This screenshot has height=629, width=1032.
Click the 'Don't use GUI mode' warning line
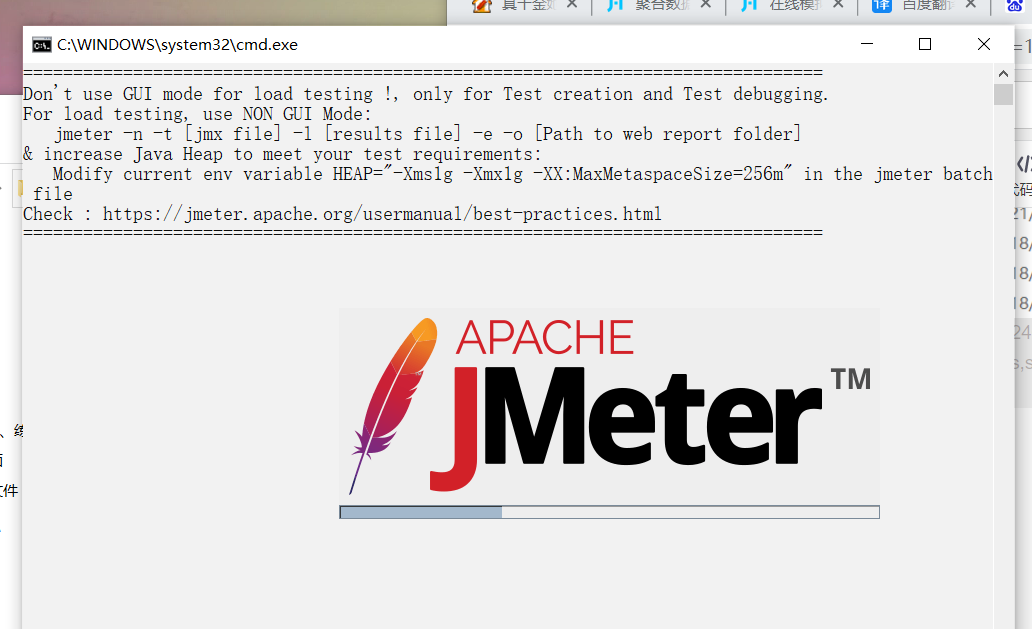tap(425, 94)
